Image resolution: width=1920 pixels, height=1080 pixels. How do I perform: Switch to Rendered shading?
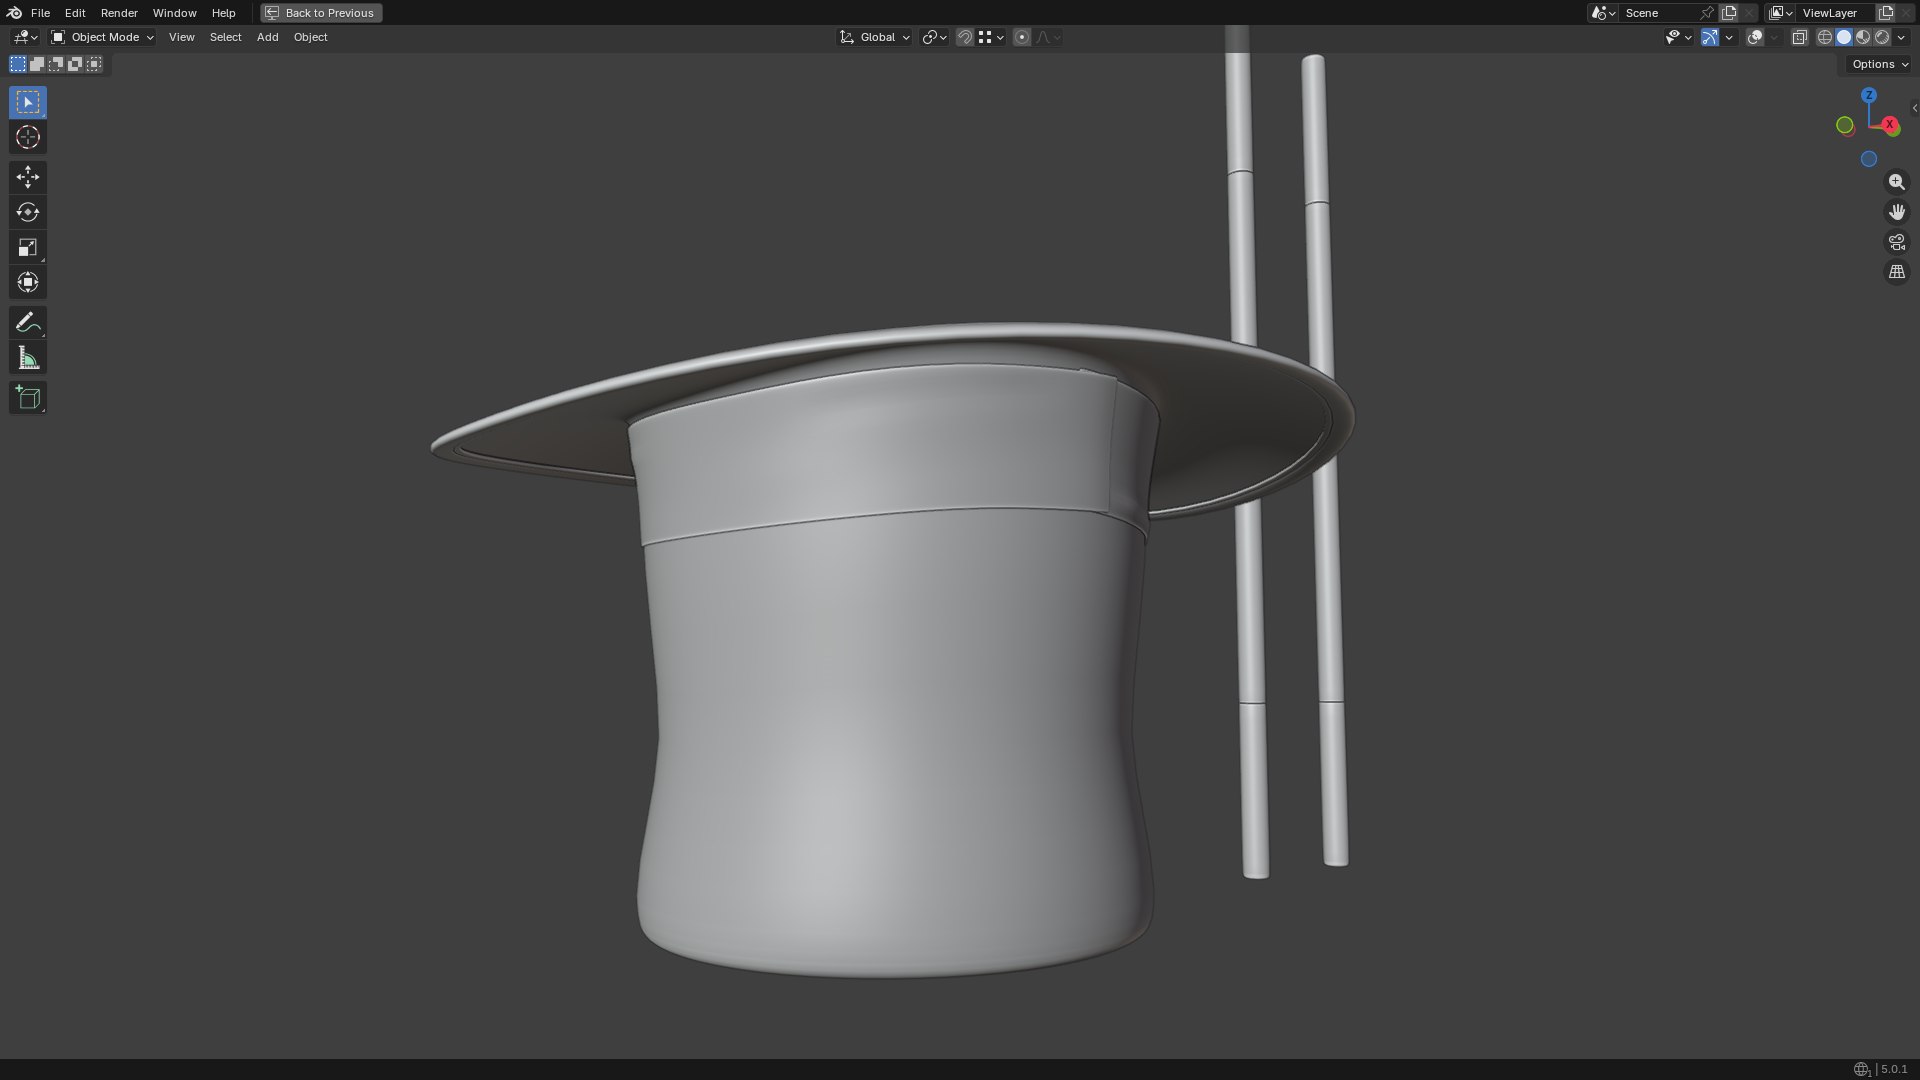pyautogui.click(x=1882, y=37)
